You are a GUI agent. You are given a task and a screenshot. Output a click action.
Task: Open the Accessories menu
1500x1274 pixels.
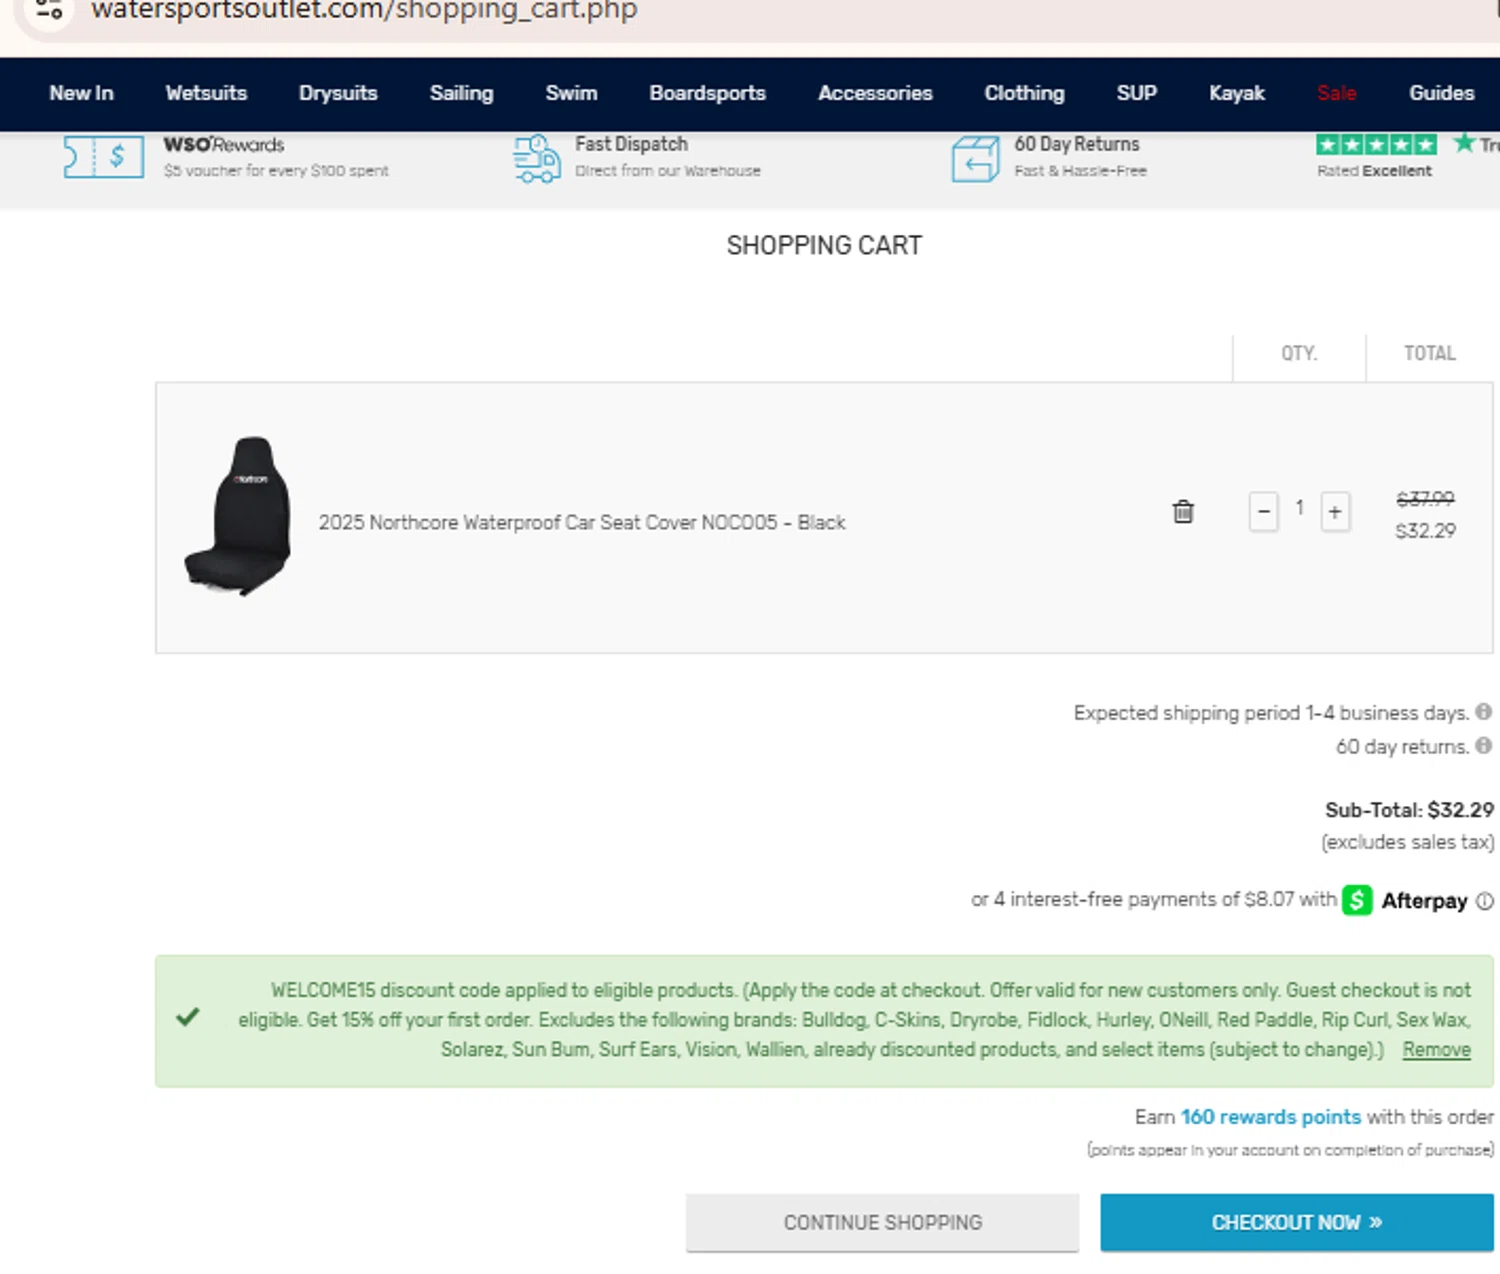tap(875, 93)
